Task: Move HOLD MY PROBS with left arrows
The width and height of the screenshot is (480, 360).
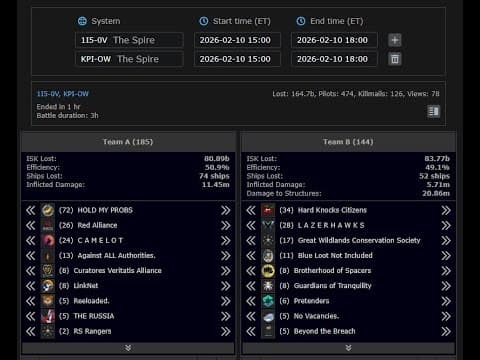Action: [31, 210]
